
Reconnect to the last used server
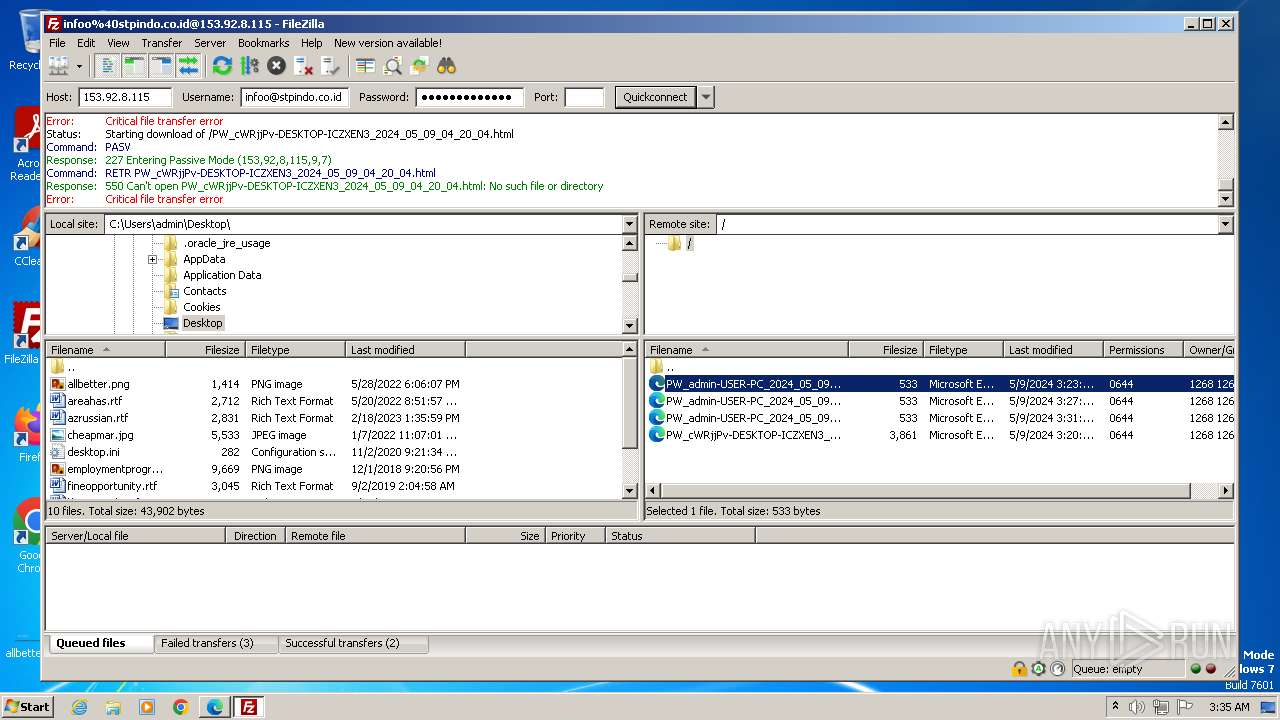(x=331, y=66)
